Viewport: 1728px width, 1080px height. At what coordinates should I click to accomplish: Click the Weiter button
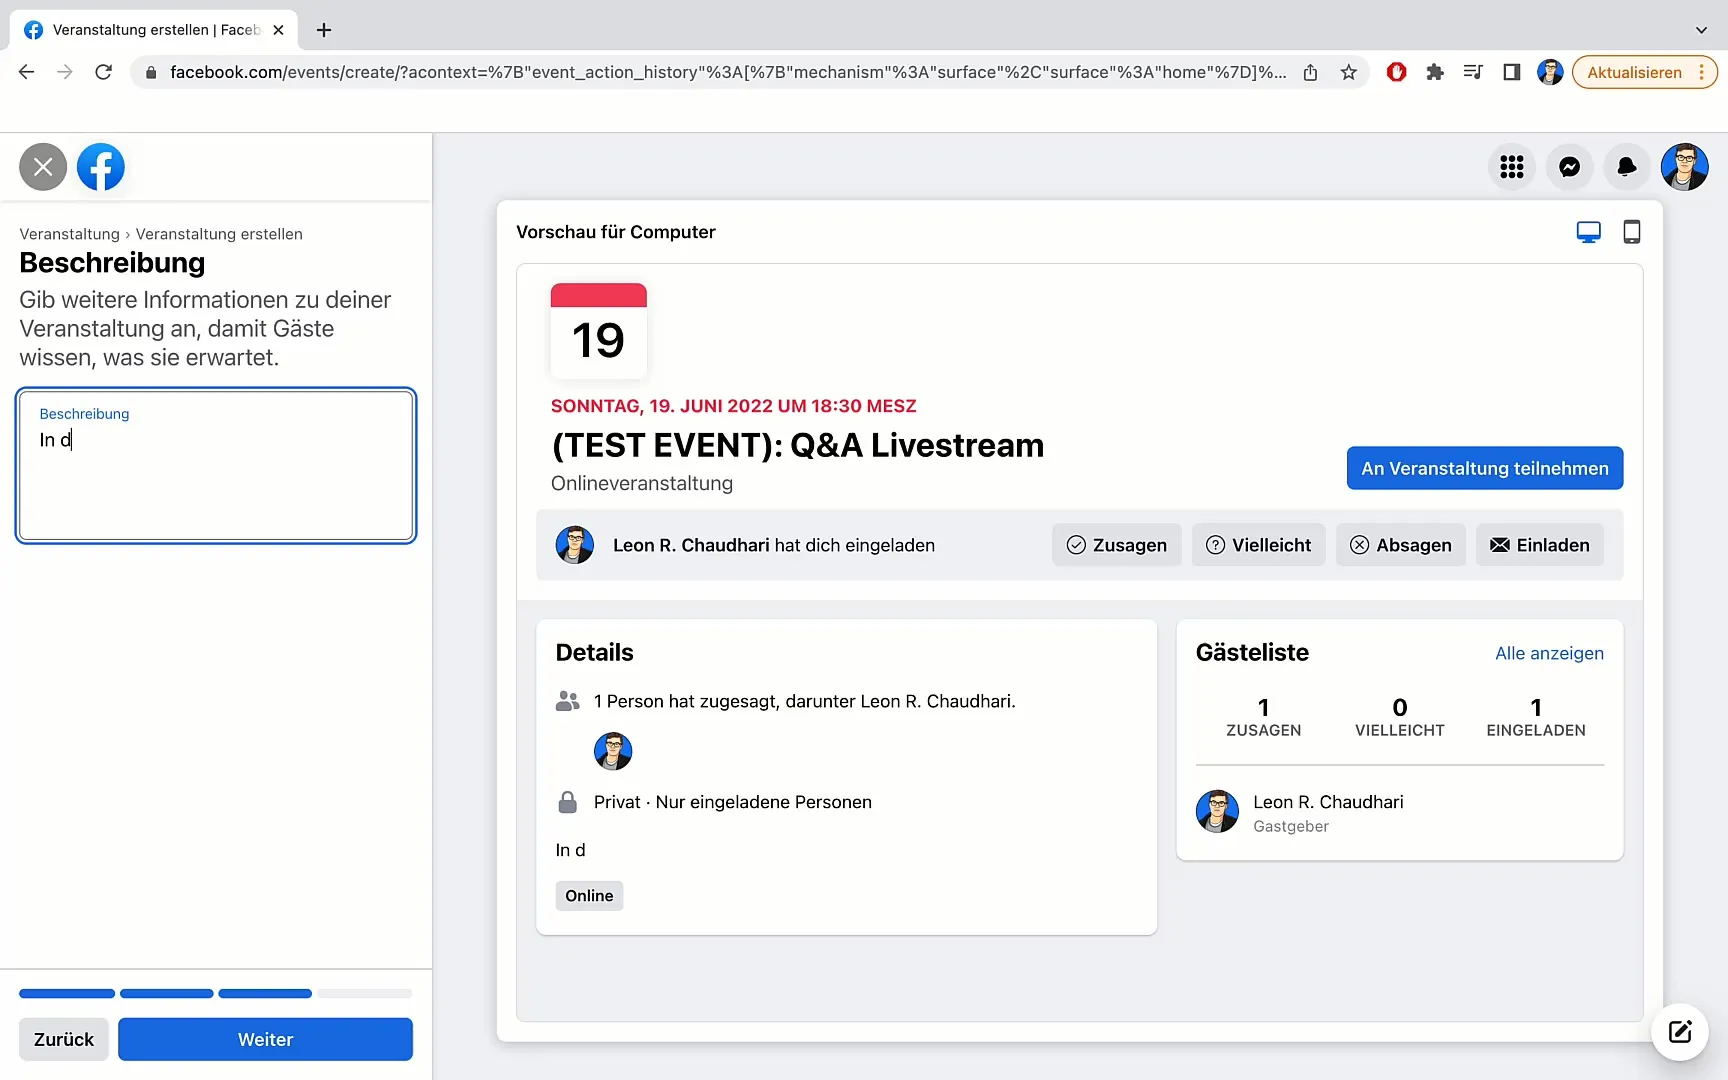(265, 1039)
